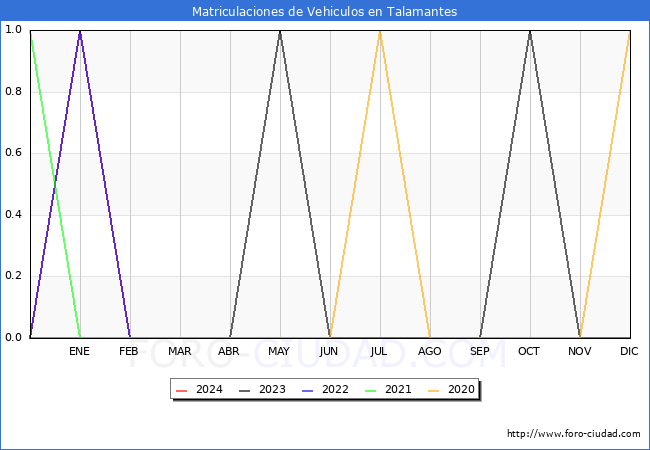Click the NOV month axis label

(x=580, y=351)
